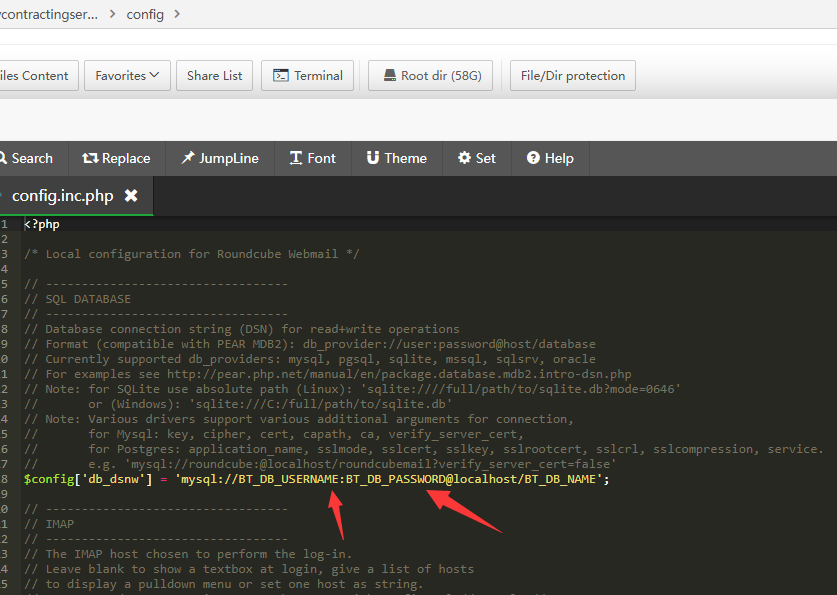Click the Root dir disk icon

(x=390, y=75)
